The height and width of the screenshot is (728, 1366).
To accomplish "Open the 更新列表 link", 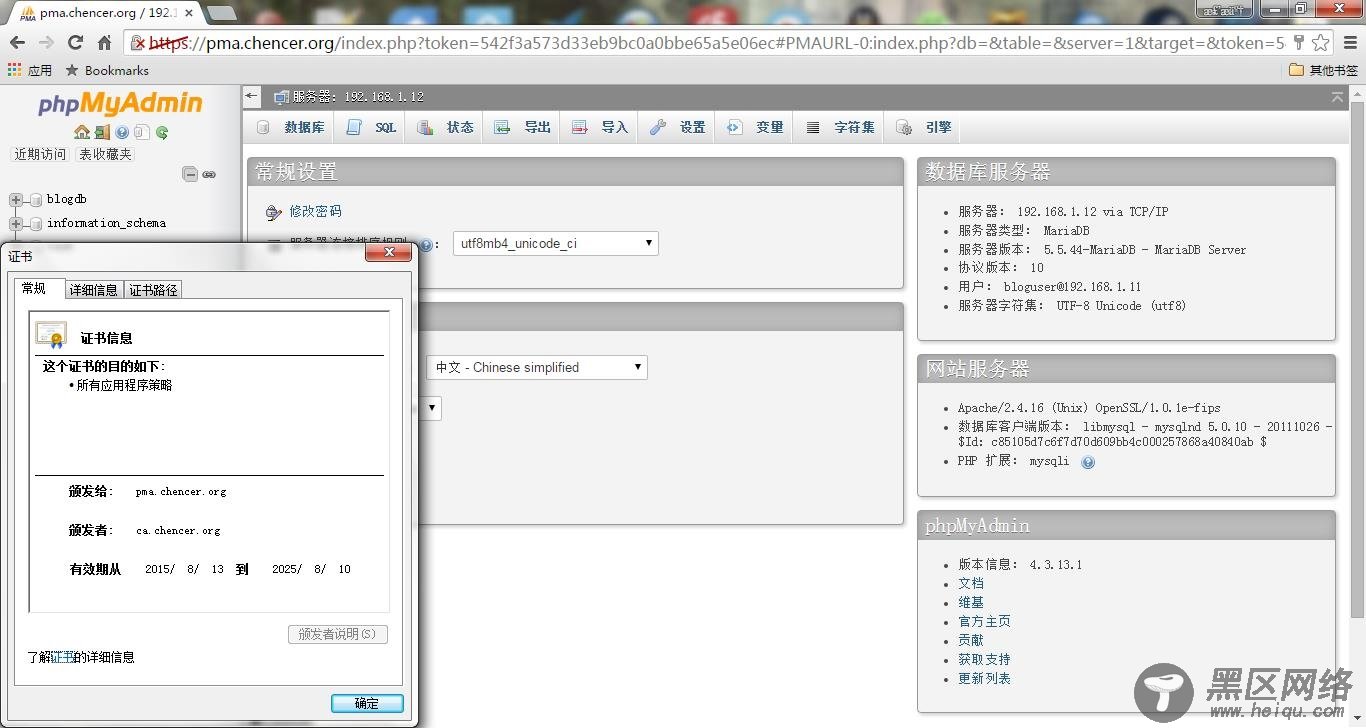I will click(x=984, y=678).
